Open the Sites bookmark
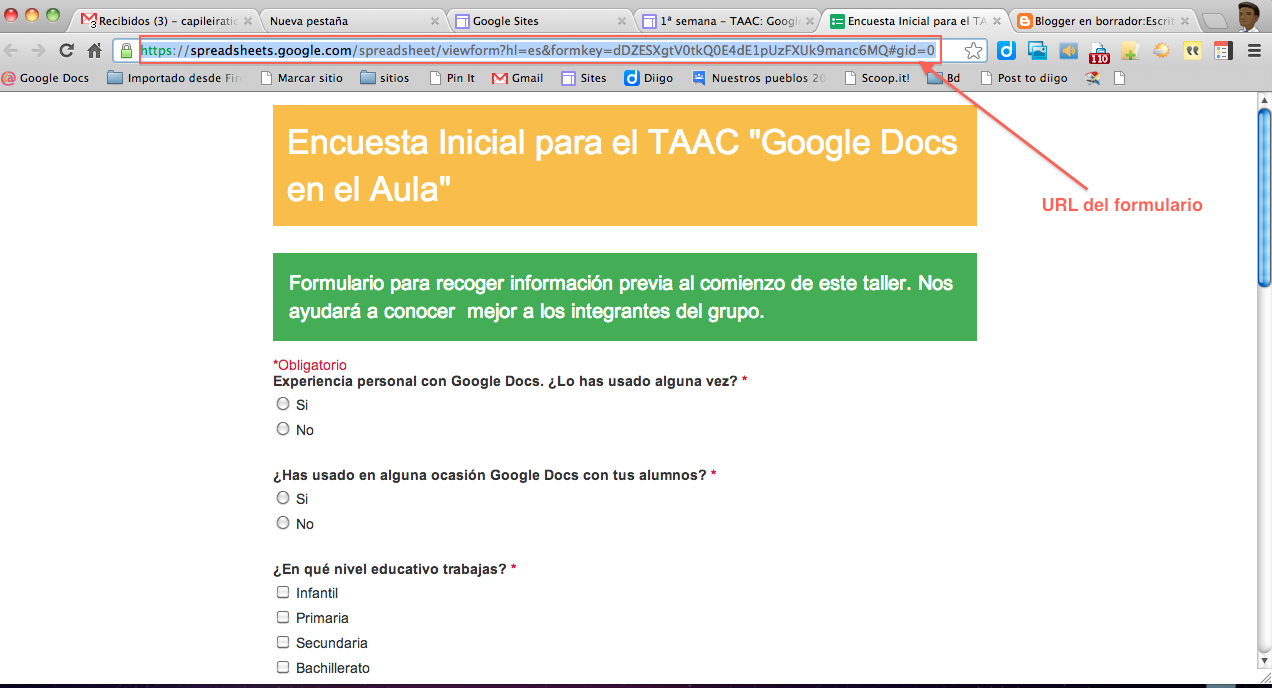Image resolution: width=1272 pixels, height=688 pixels. point(584,78)
